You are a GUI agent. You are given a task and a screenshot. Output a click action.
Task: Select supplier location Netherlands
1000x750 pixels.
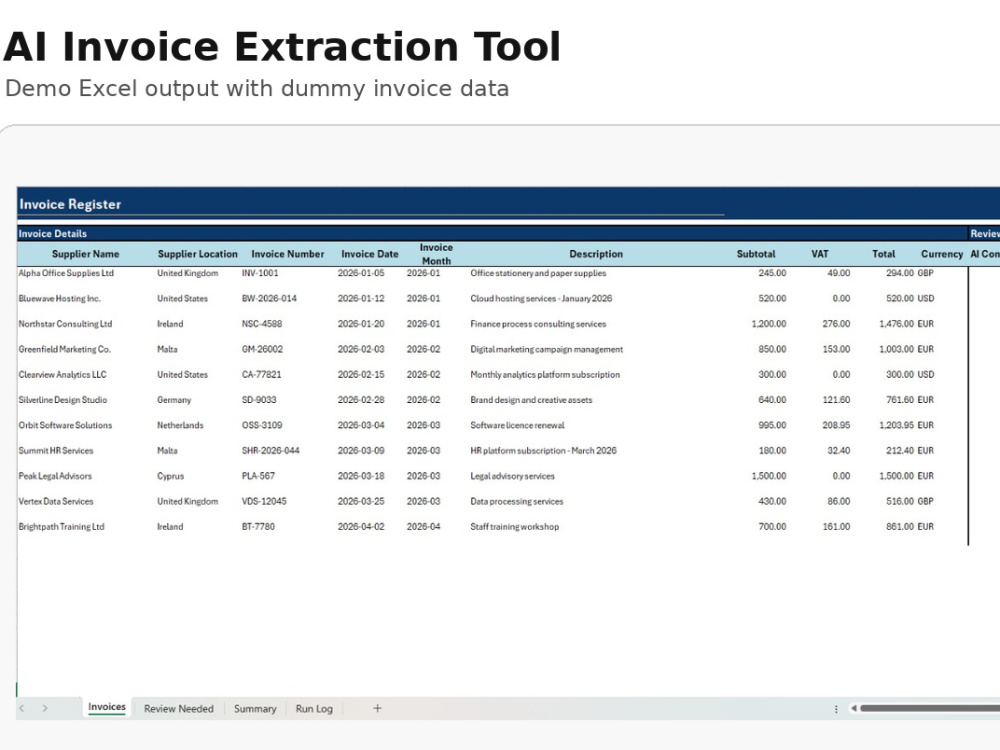(x=180, y=425)
